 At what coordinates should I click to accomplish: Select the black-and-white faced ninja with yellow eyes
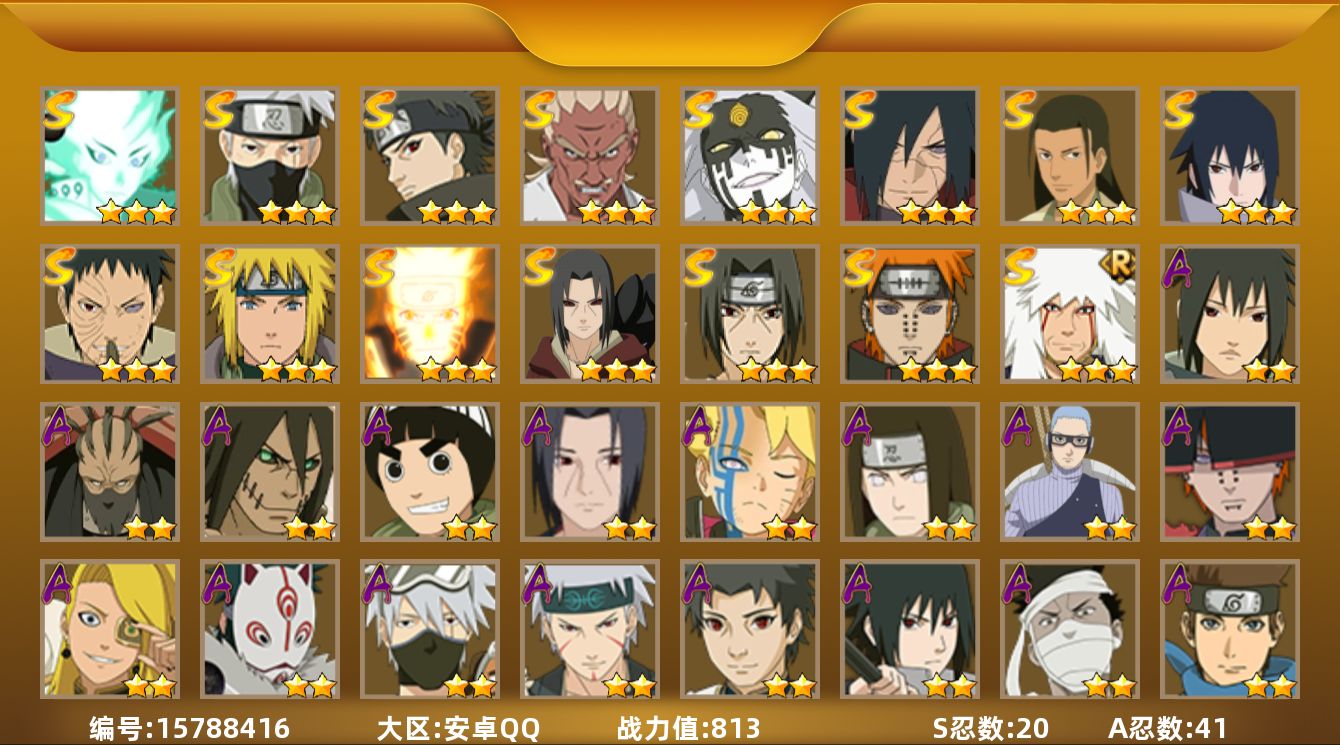tap(749, 156)
